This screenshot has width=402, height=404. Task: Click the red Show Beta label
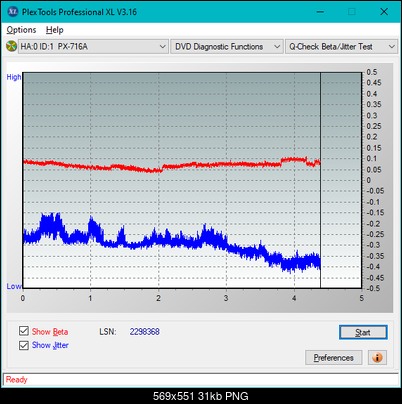point(50,332)
